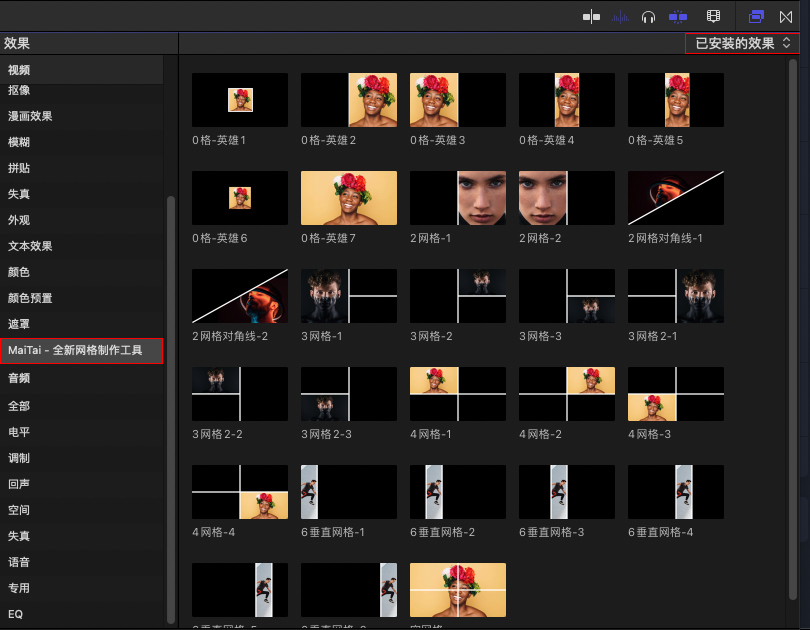This screenshot has height=630, width=810.
Task: Select the 4 网格-2 effect thumbnail
Action: pos(567,394)
